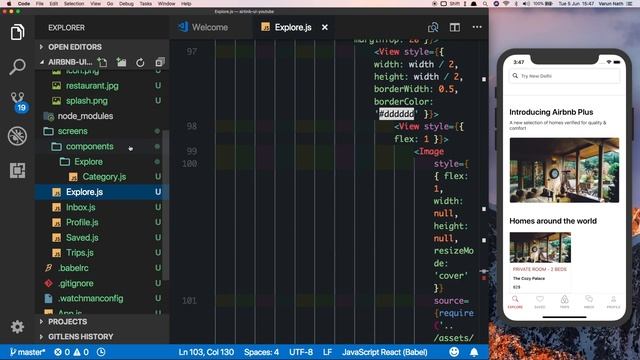This screenshot has height=360, width=640.
Task: Split the editor to the right
Action: (x=455, y=27)
